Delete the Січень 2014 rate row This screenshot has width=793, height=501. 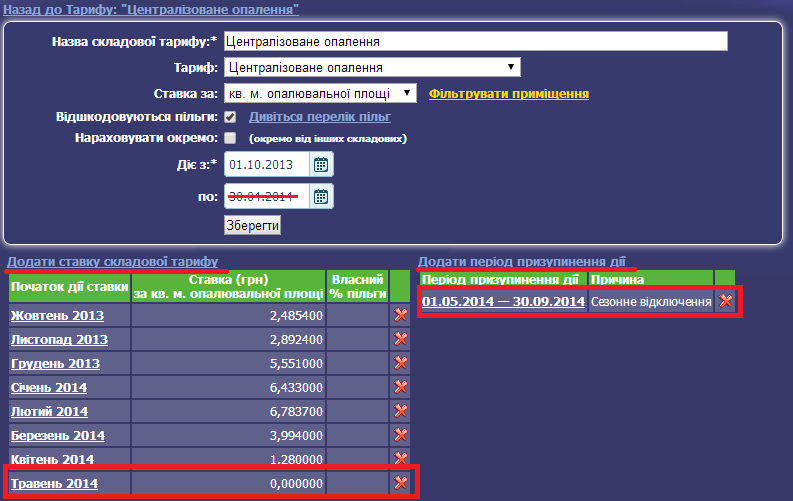click(401, 387)
